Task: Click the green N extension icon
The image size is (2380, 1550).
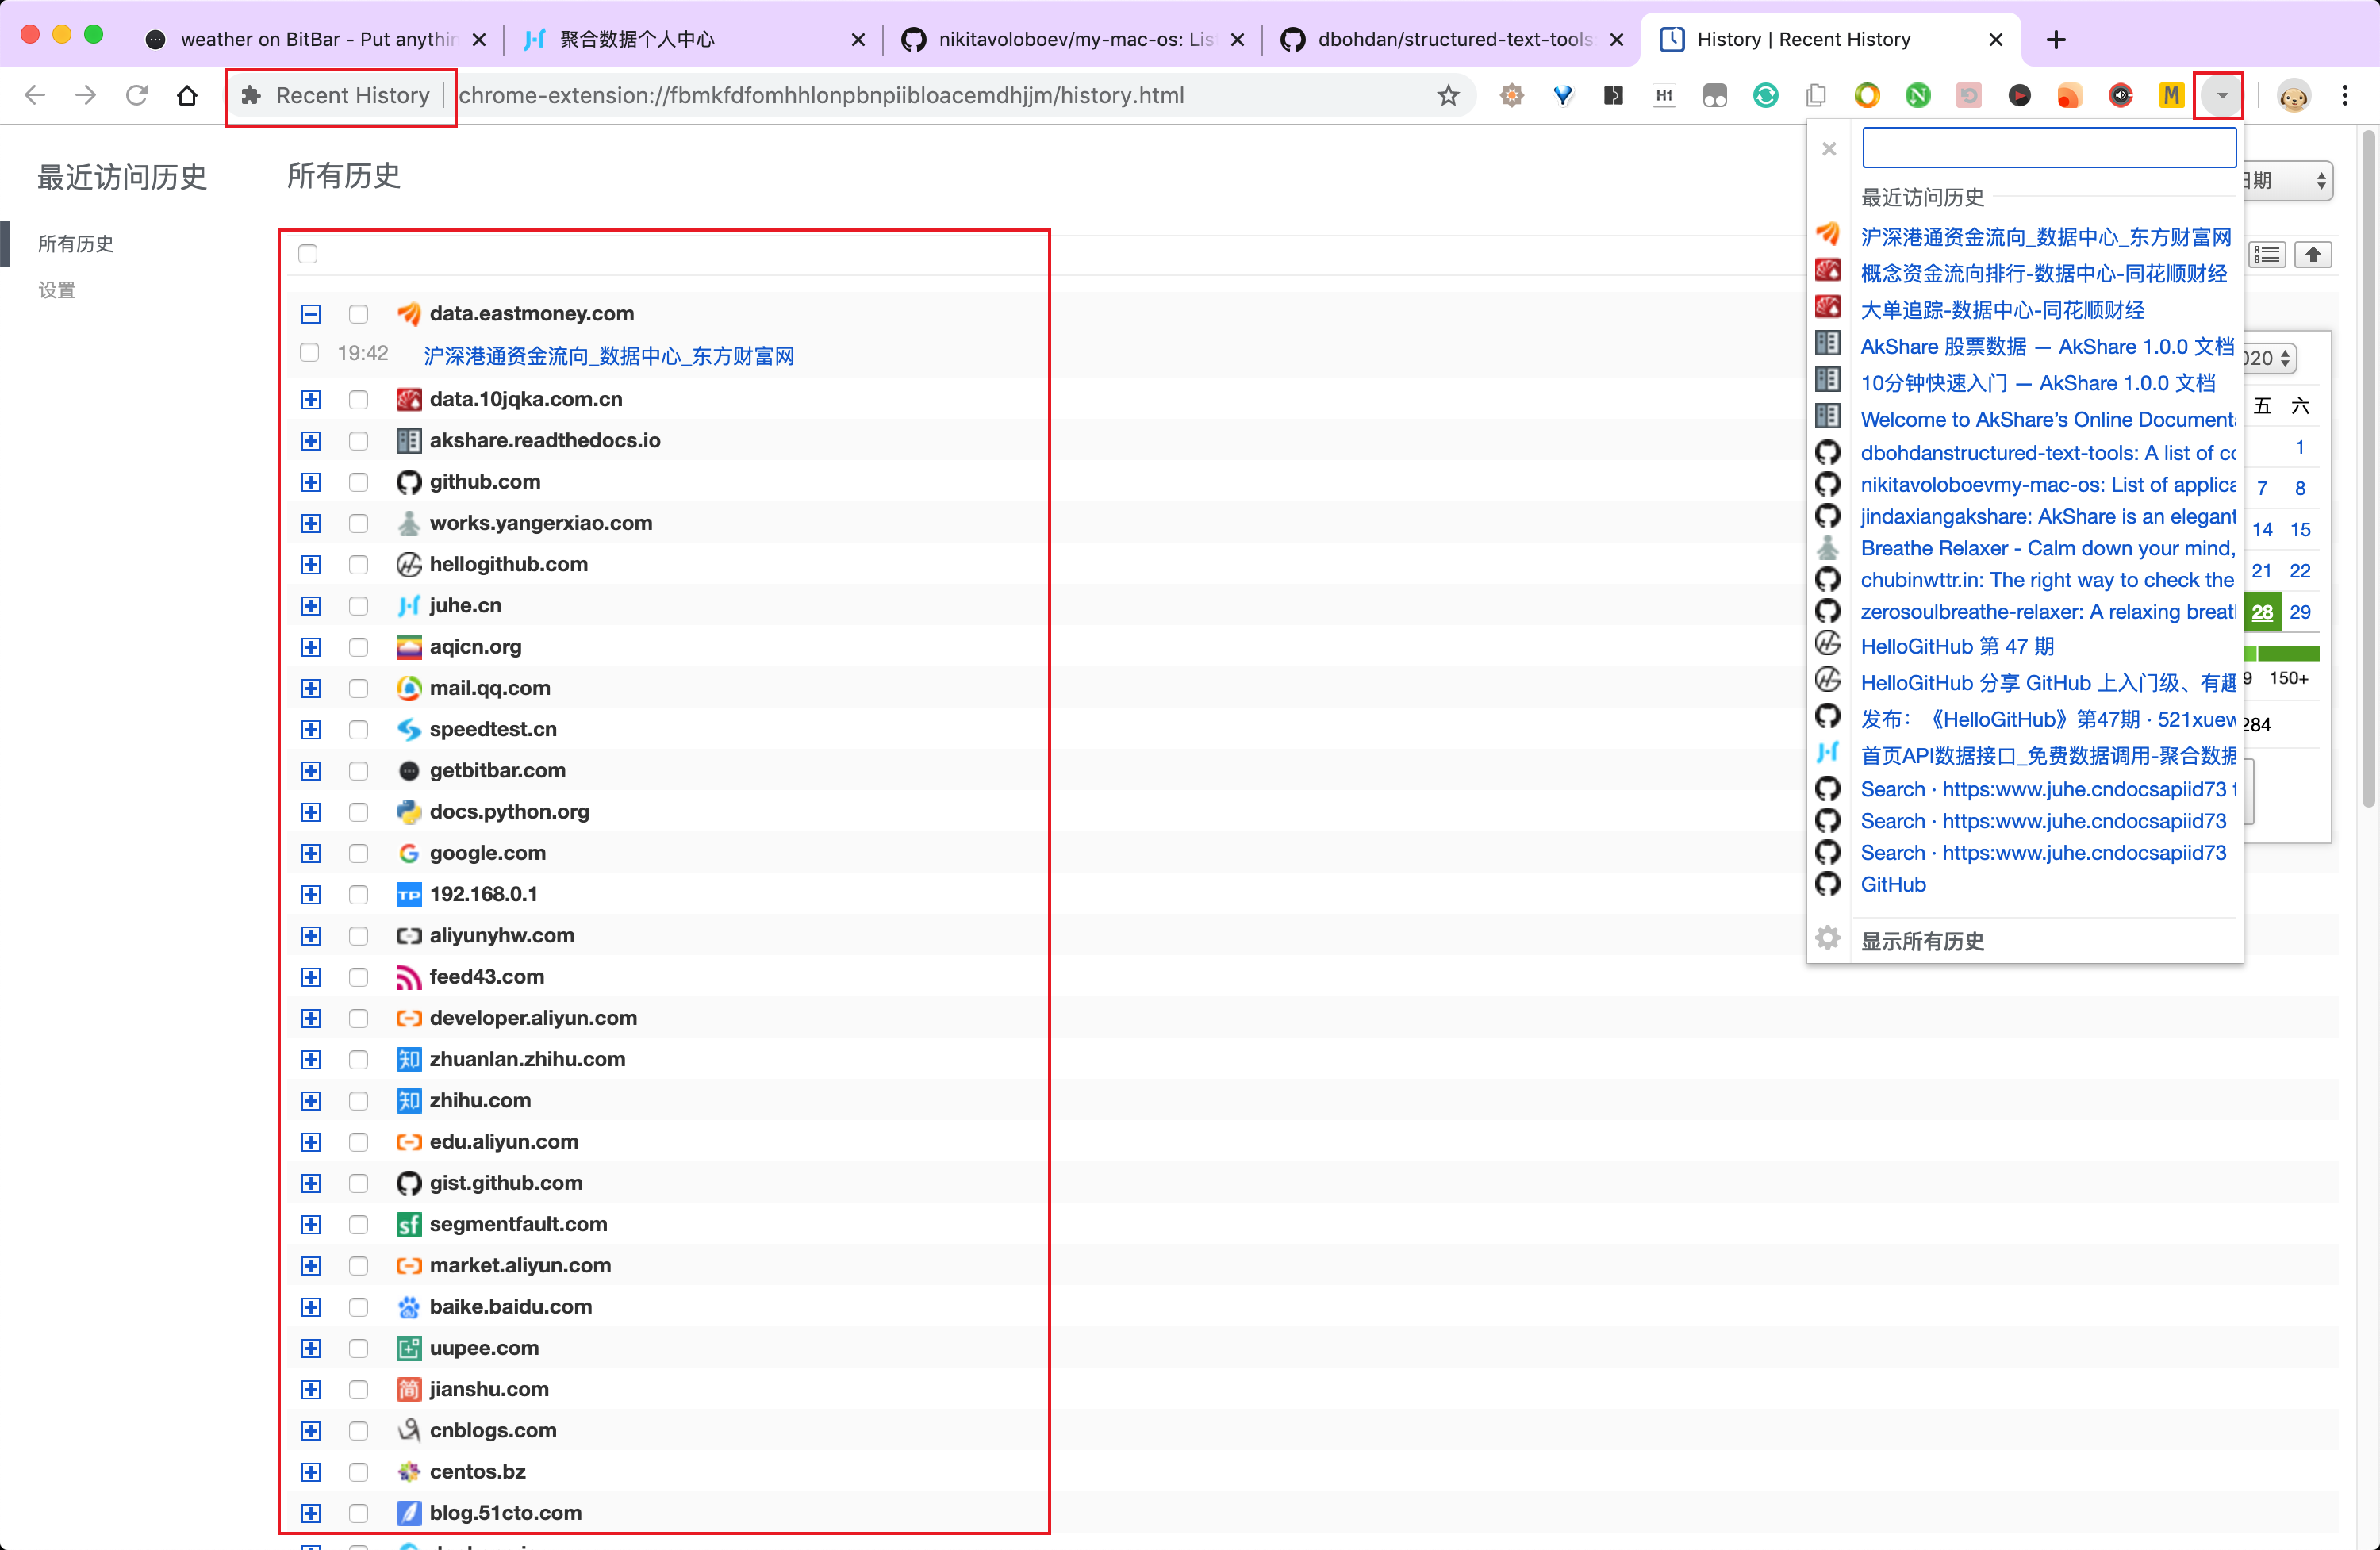Action: tap(1917, 96)
